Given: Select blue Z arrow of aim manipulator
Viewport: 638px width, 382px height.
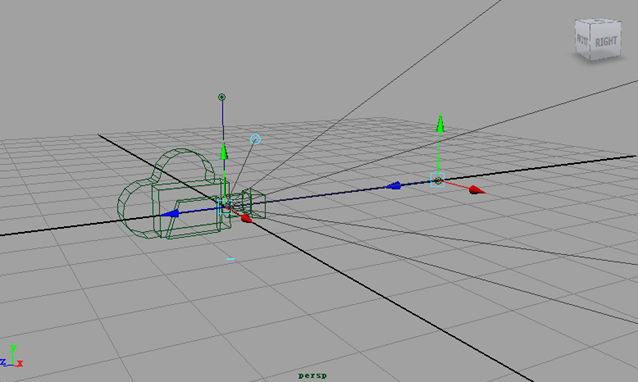Looking at the screenshot, I should point(393,186).
